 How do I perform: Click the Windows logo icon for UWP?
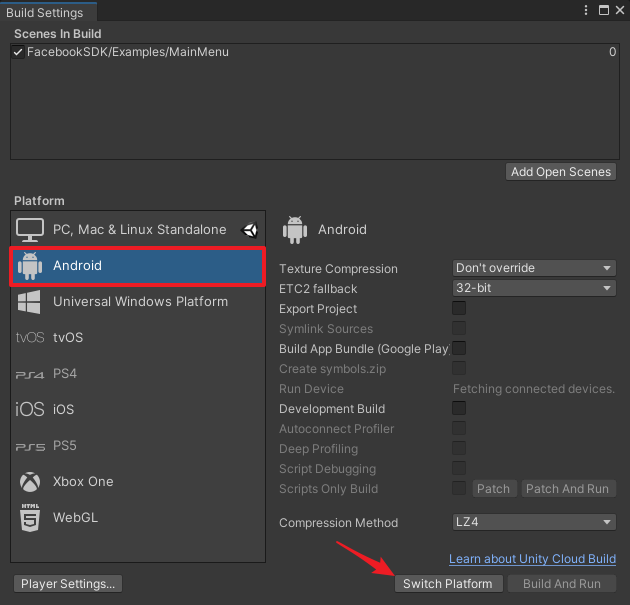[29, 302]
